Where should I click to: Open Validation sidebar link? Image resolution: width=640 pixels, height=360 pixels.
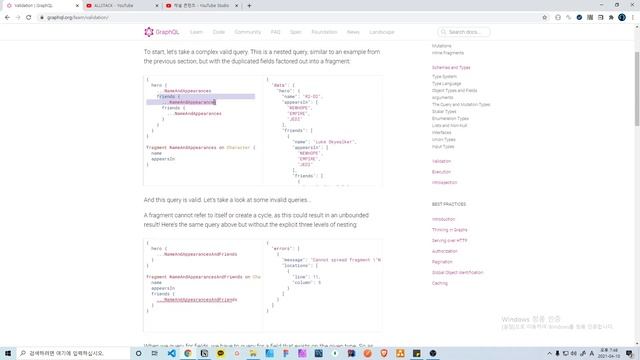click(441, 161)
